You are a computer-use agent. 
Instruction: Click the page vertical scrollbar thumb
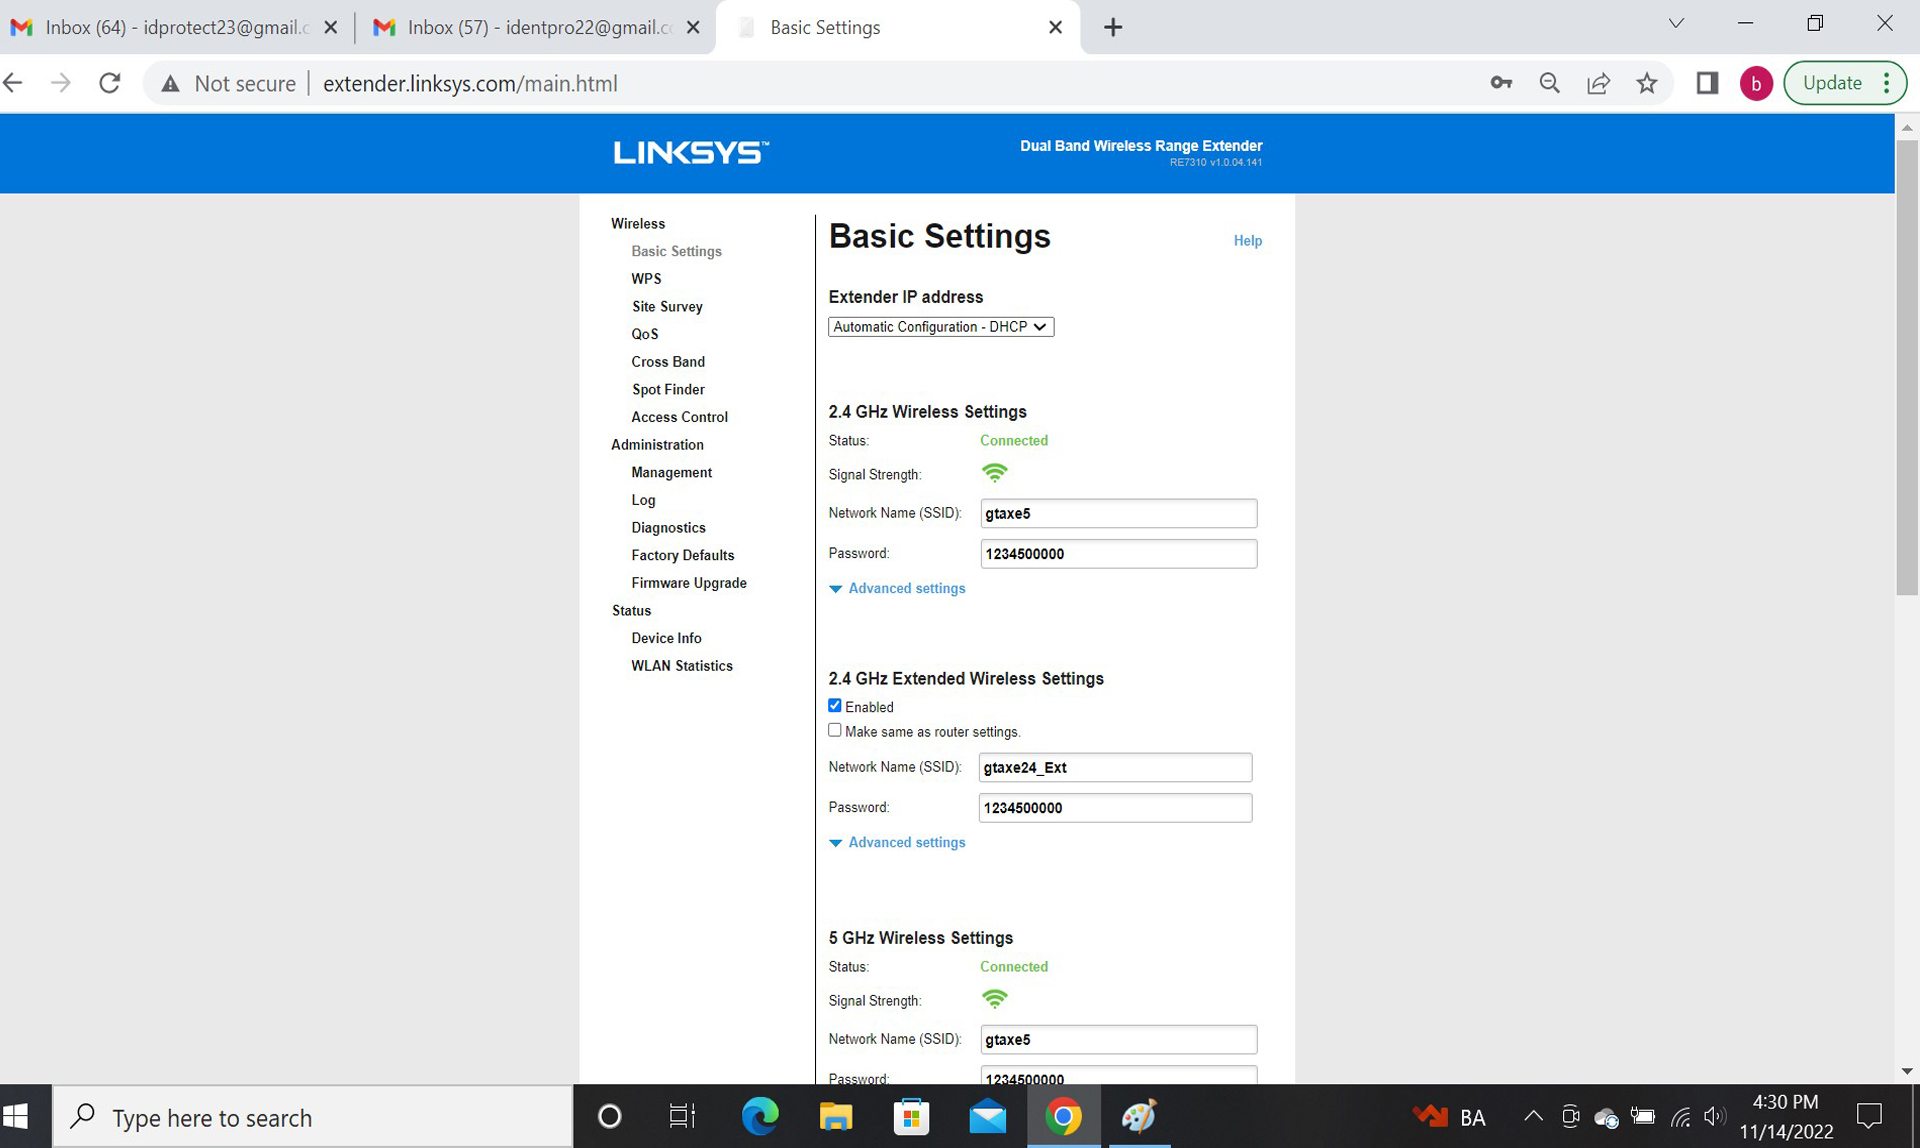coord(1907,367)
